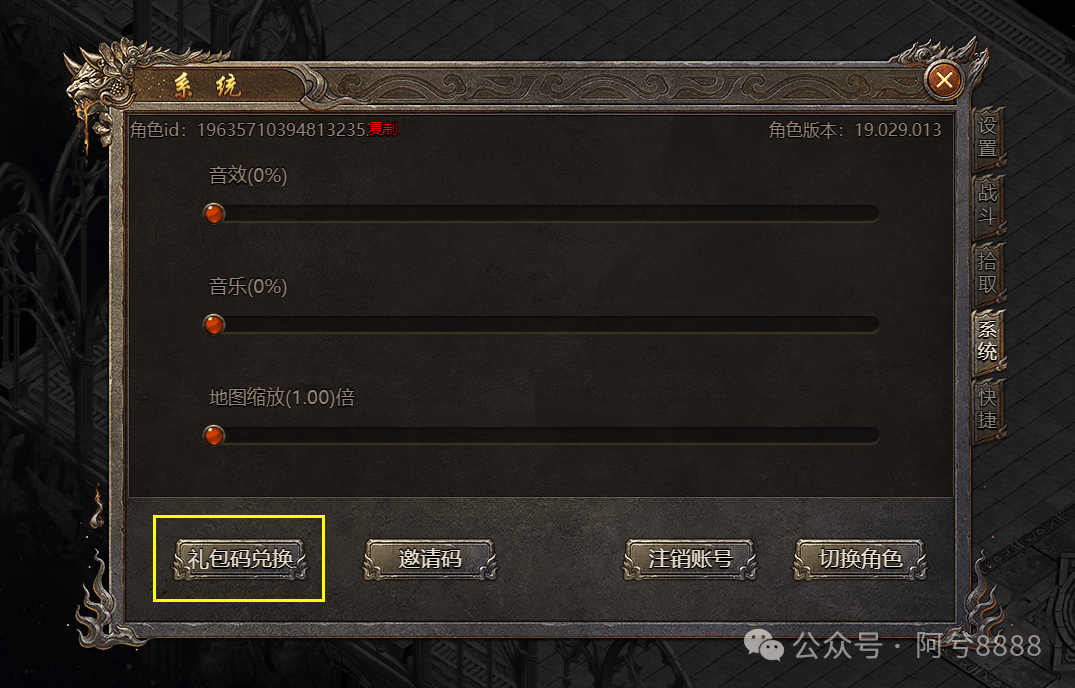The height and width of the screenshot is (688, 1075).
Task: Open the 邀请码 button
Action: pos(430,559)
